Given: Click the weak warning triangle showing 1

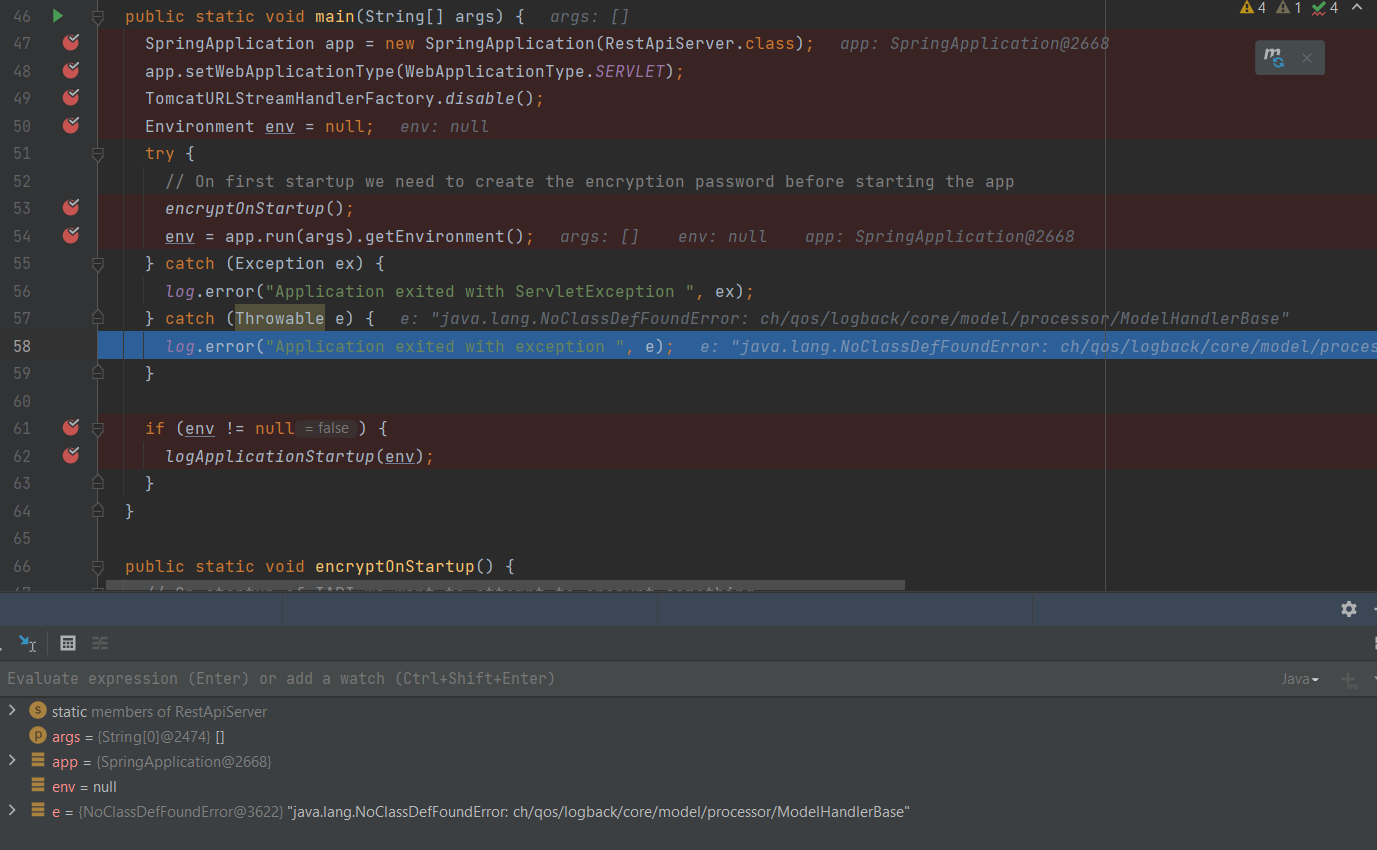Looking at the screenshot, I should click(x=1283, y=8).
